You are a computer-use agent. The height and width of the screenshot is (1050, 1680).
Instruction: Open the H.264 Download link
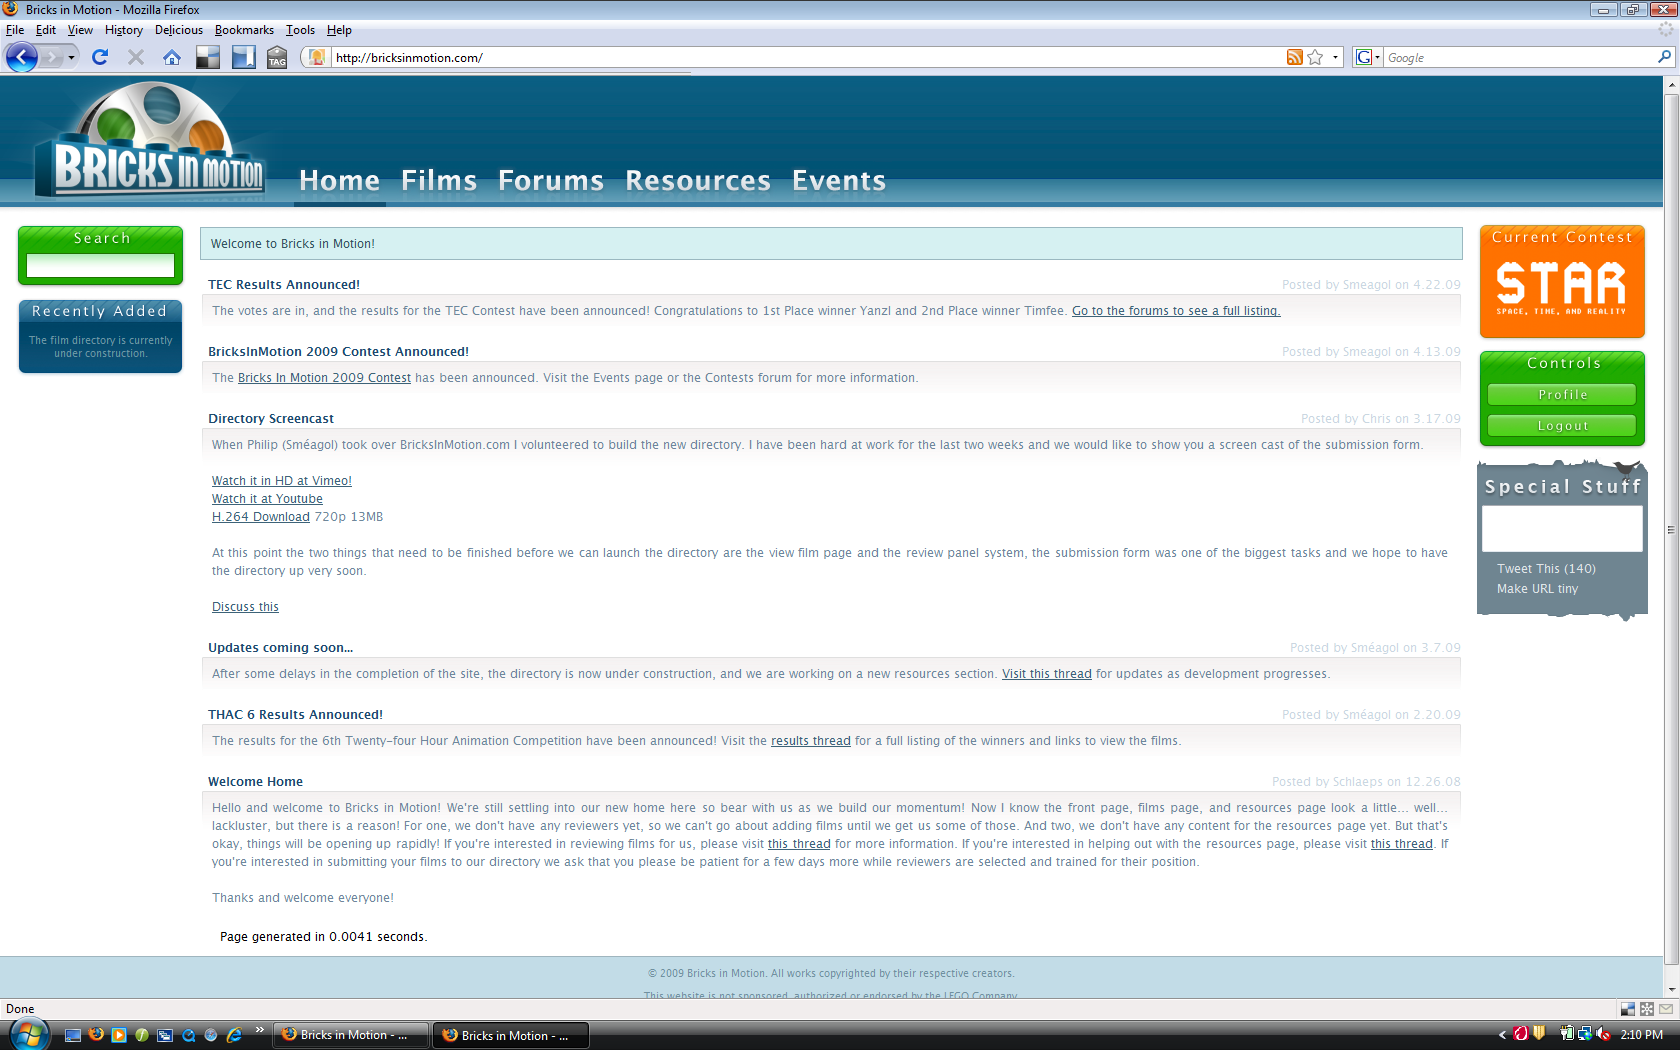[261, 517]
